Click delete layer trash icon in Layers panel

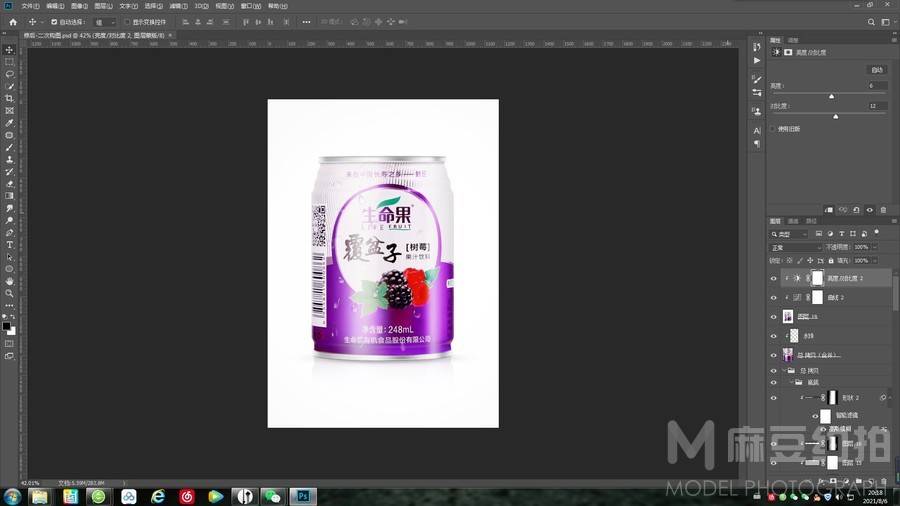(884, 481)
